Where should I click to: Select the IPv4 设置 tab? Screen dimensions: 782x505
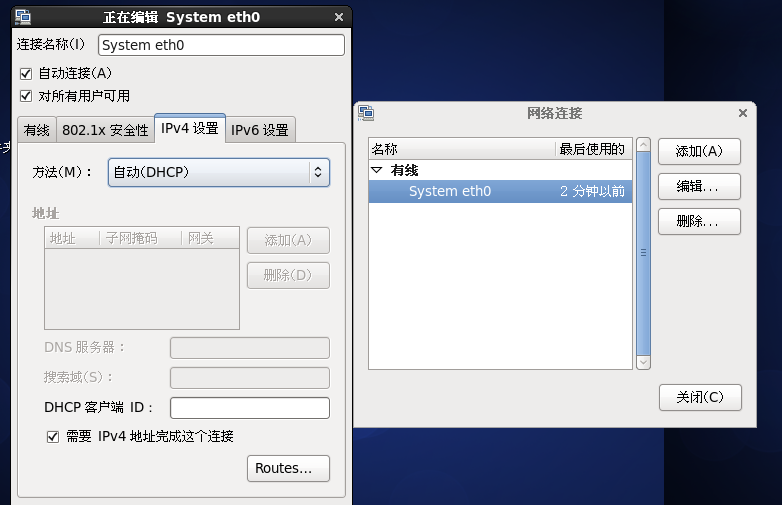[x=190, y=128]
